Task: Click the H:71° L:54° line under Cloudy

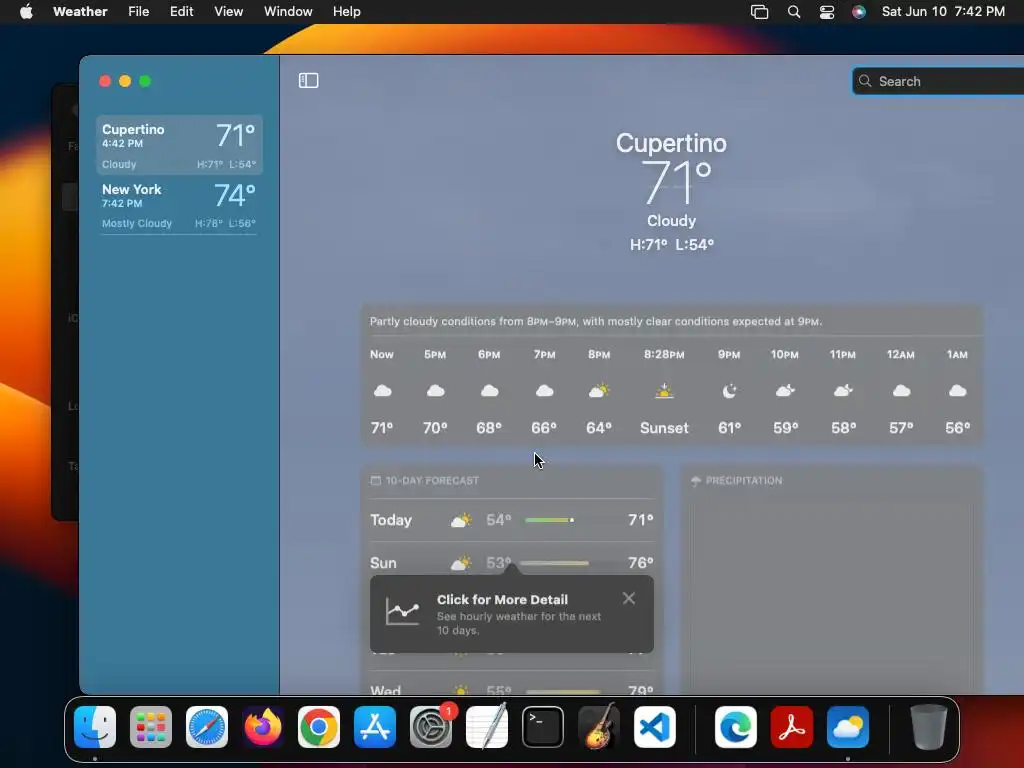Action: pyautogui.click(x=671, y=245)
